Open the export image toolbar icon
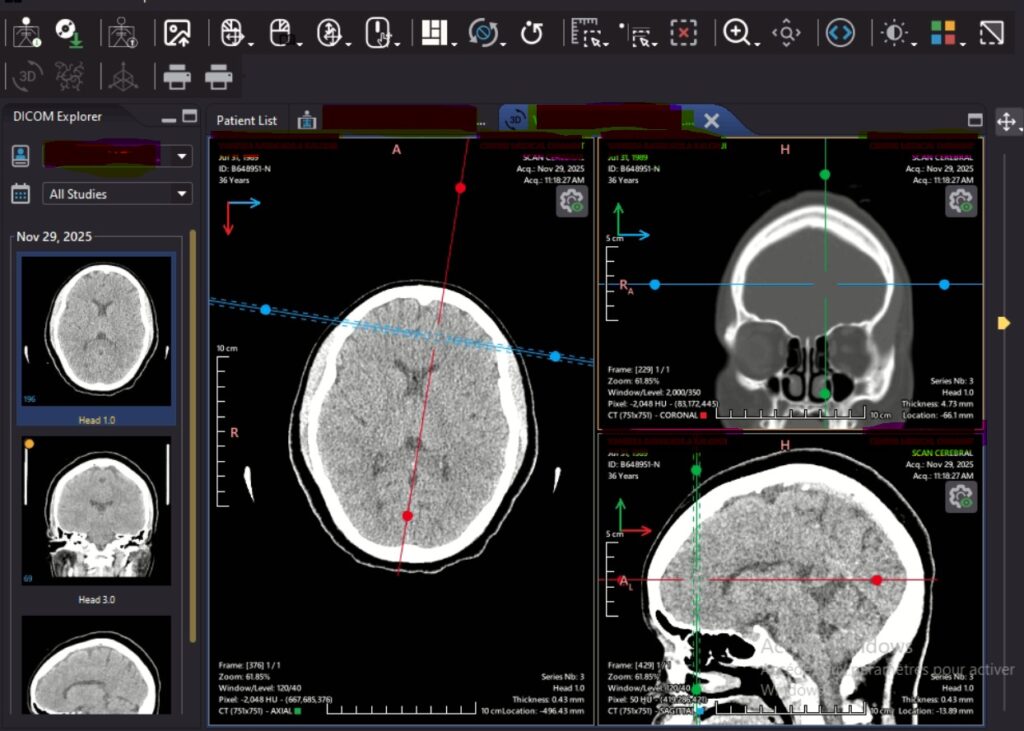The width and height of the screenshot is (1024, 731). (x=177, y=33)
